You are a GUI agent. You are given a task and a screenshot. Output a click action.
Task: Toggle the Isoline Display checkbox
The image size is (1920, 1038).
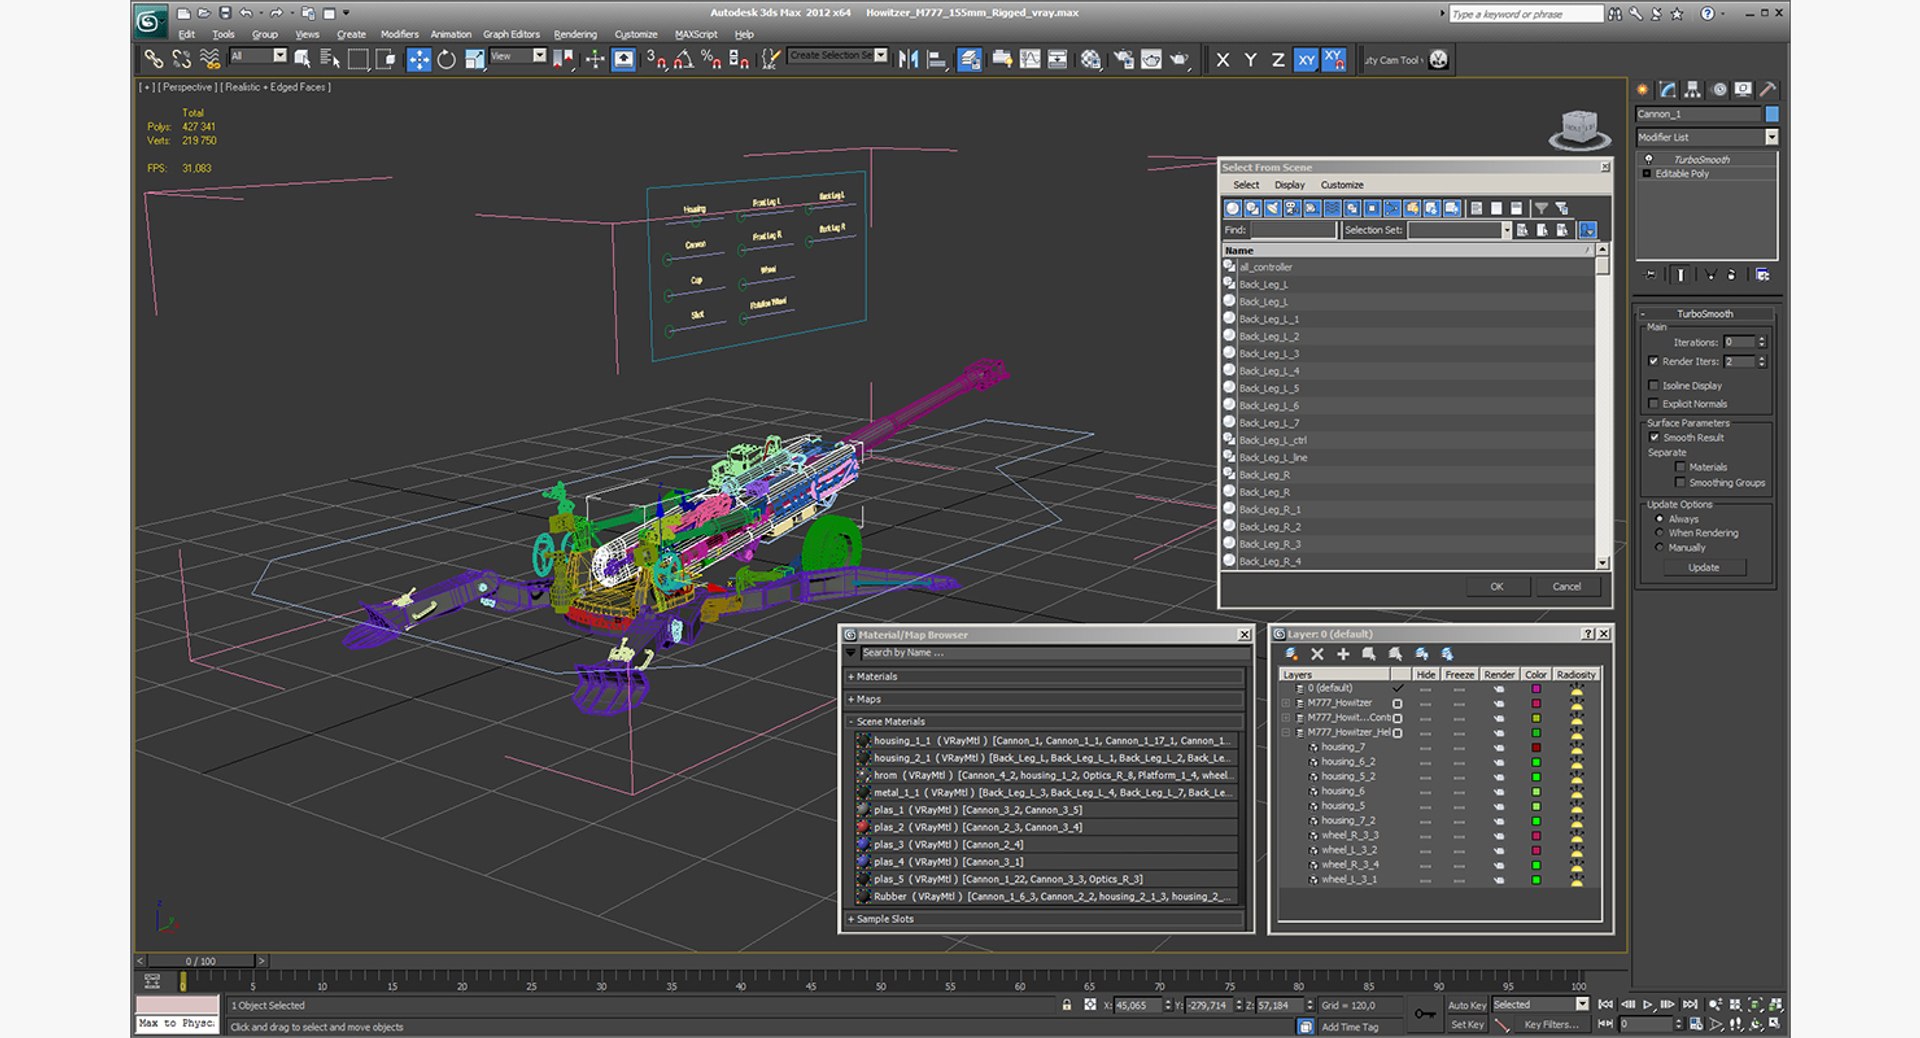click(x=1653, y=385)
